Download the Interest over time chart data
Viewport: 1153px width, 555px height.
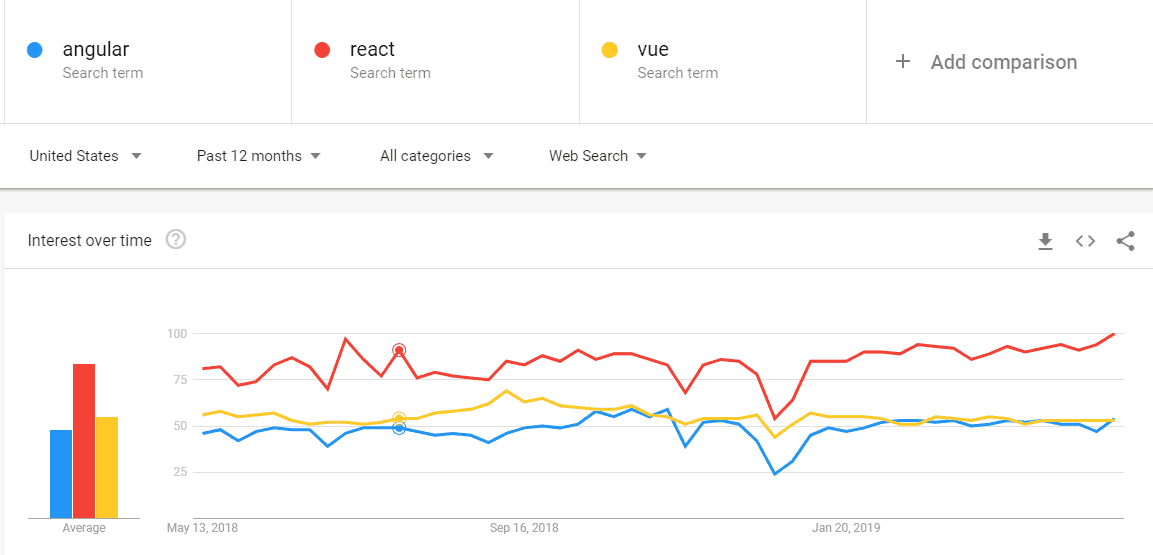pos(1045,241)
